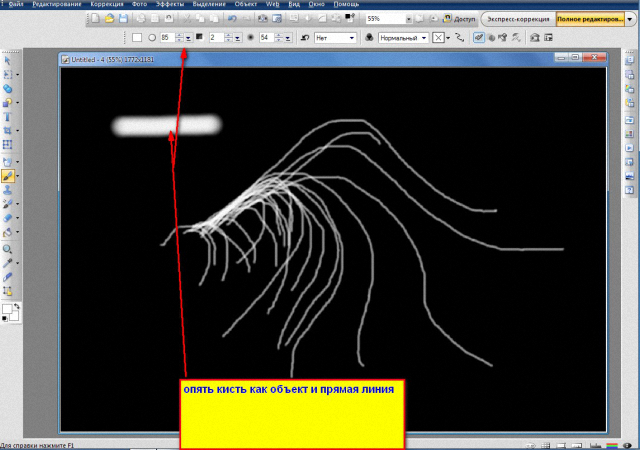Open the Выделение menu
This screenshot has width=640, height=450.
(x=209, y=4)
